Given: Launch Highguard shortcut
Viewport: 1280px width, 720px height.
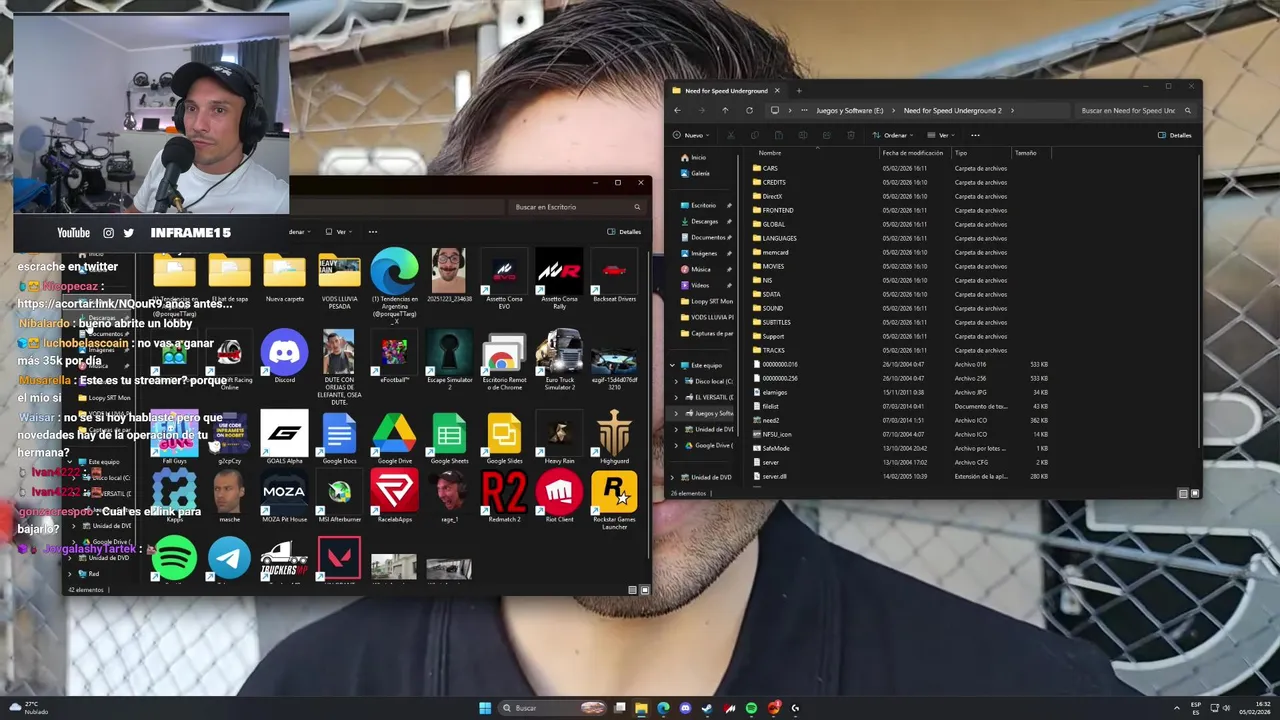Looking at the screenshot, I should pos(614,438).
